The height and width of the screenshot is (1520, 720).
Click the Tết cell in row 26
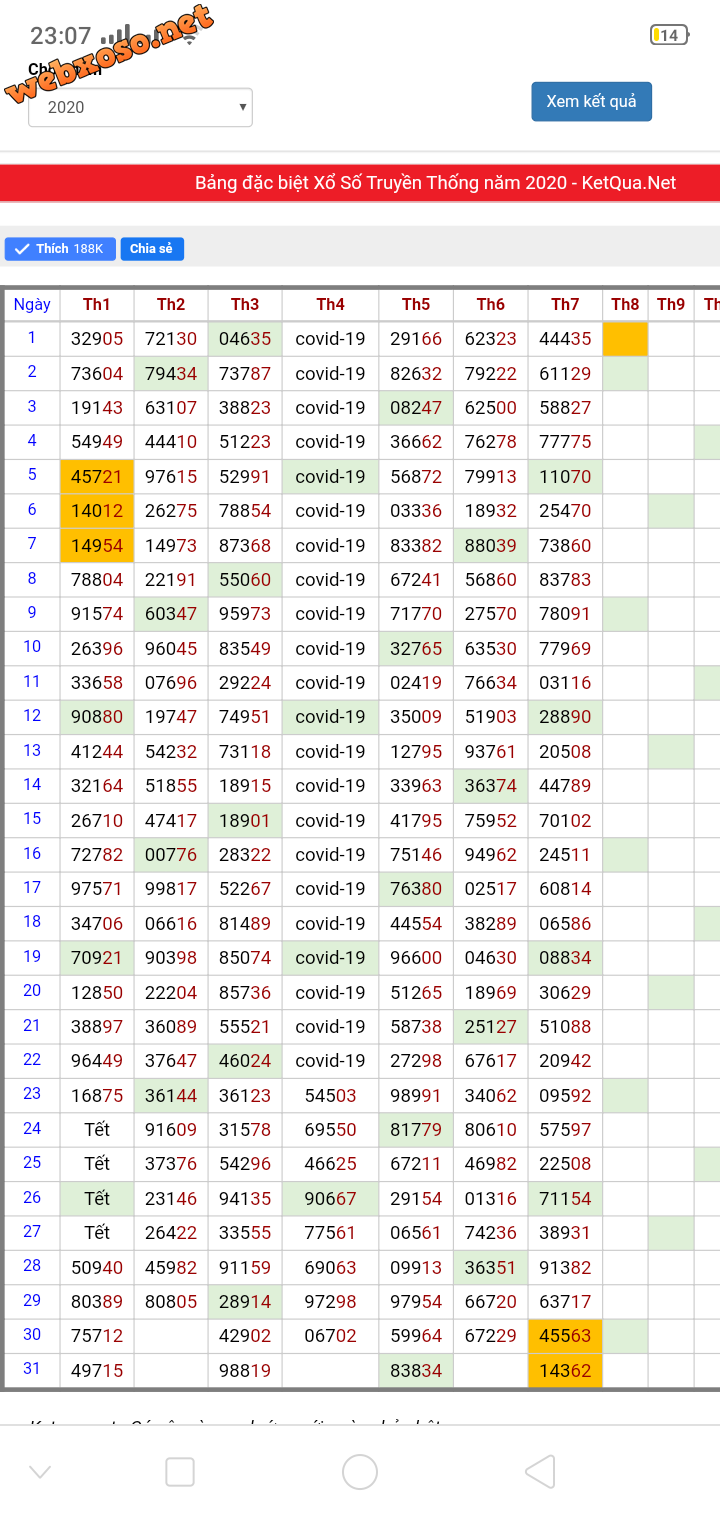[x=97, y=1198]
